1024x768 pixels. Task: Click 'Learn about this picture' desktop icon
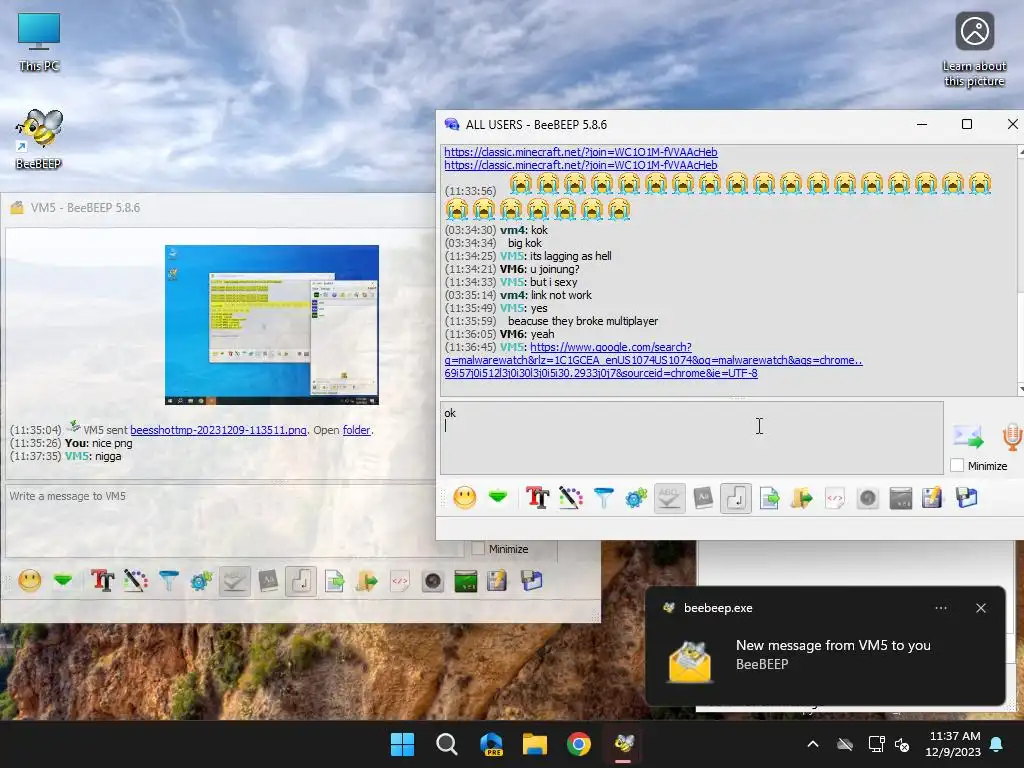pos(974,49)
